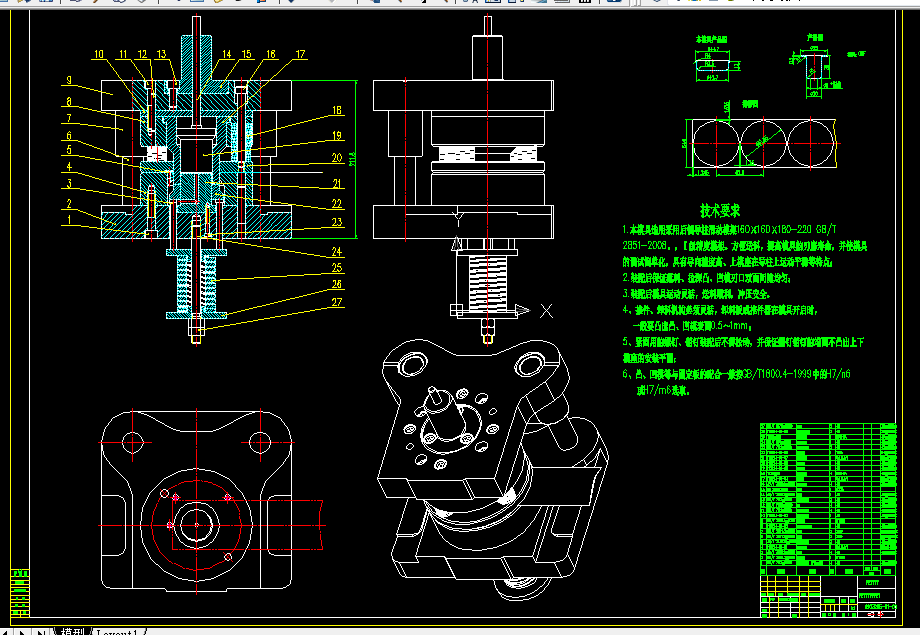Click the last-tab arrow beside the 模型 tab
The width and height of the screenshot is (920, 635).
[x=40, y=632]
